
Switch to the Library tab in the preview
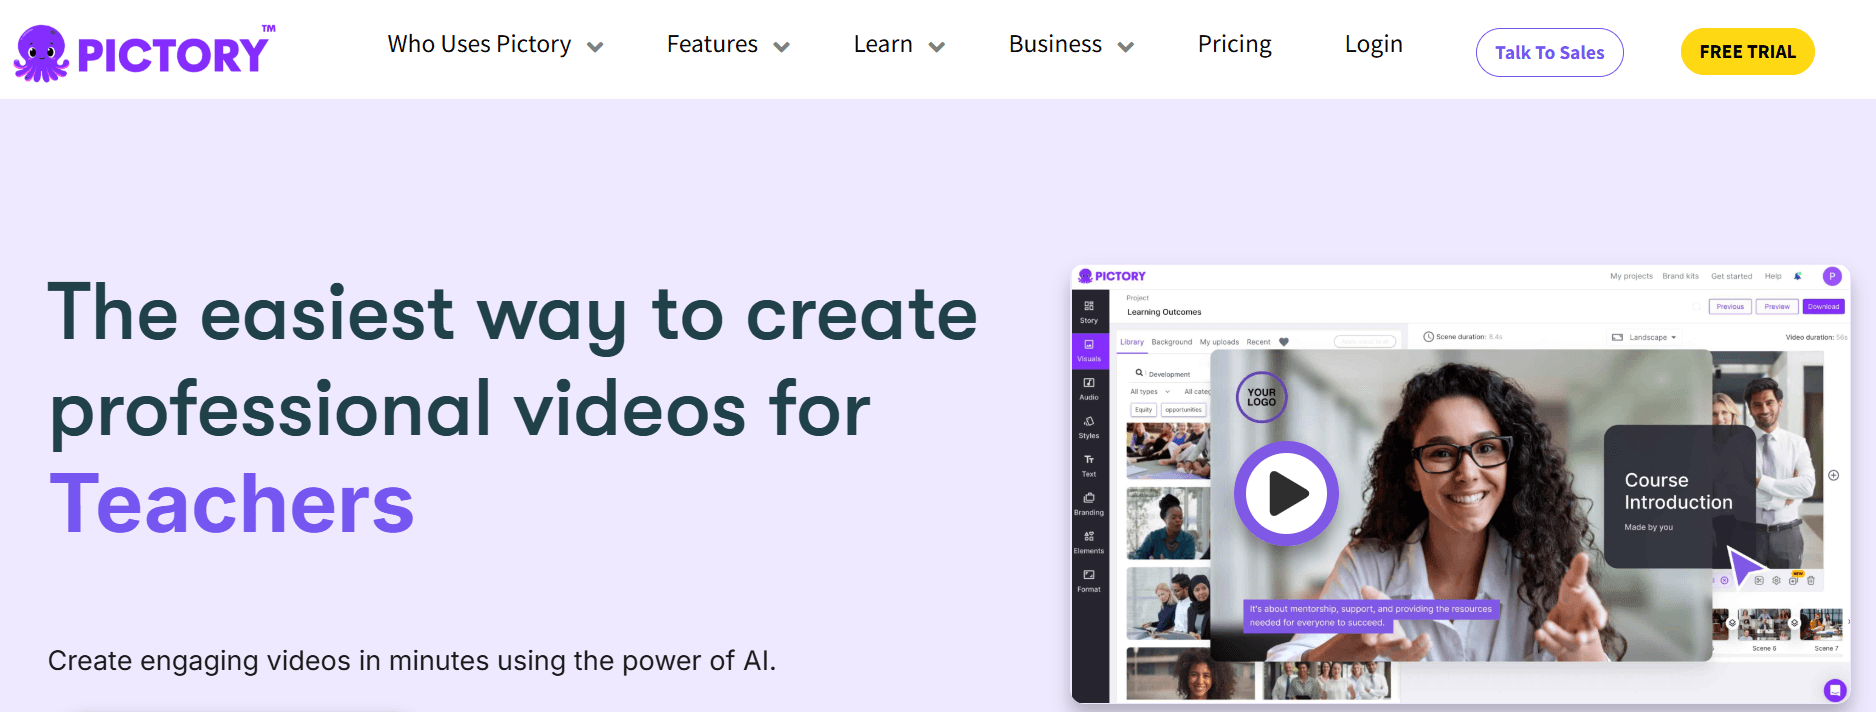pyautogui.click(x=1131, y=342)
